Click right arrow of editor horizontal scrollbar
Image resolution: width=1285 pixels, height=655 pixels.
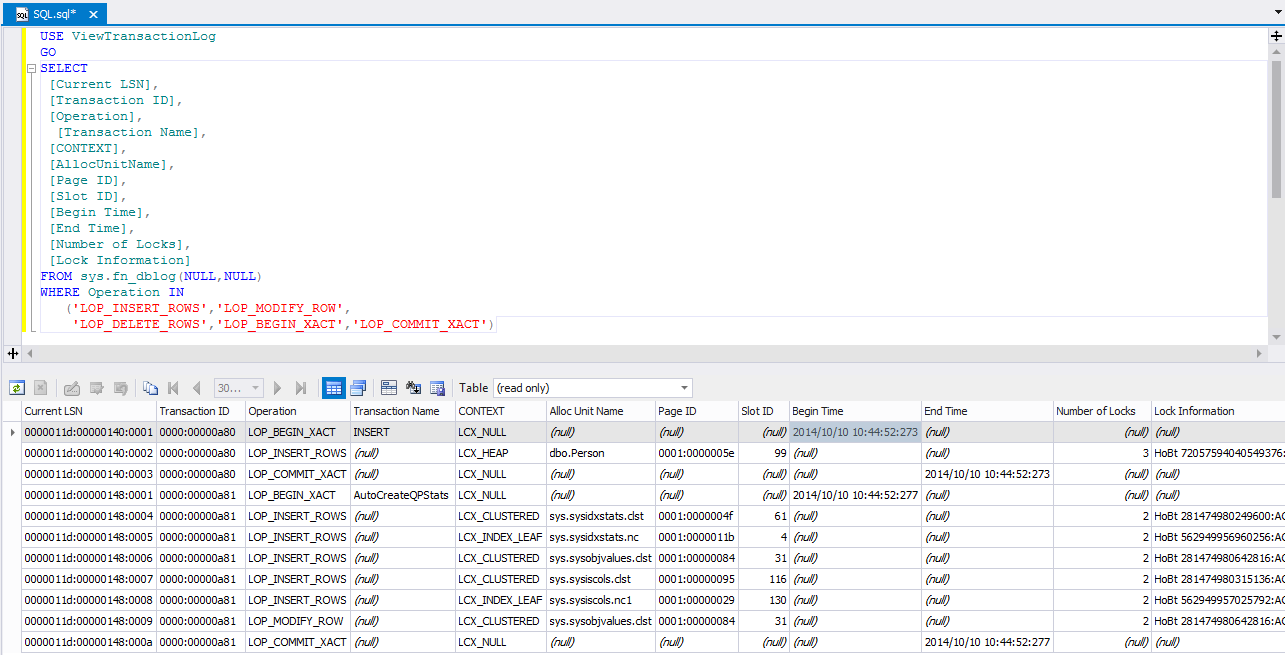coord(1260,353)
